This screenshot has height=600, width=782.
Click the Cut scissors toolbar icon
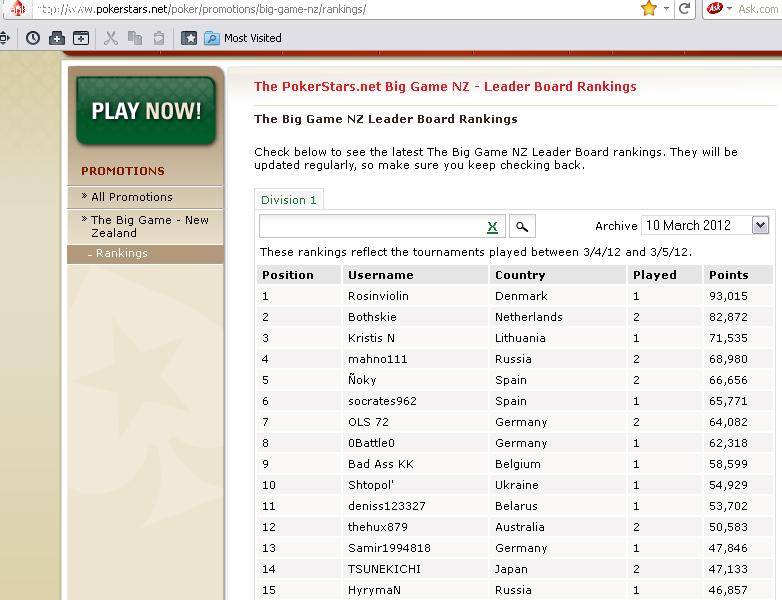click(x=111, y=38)
